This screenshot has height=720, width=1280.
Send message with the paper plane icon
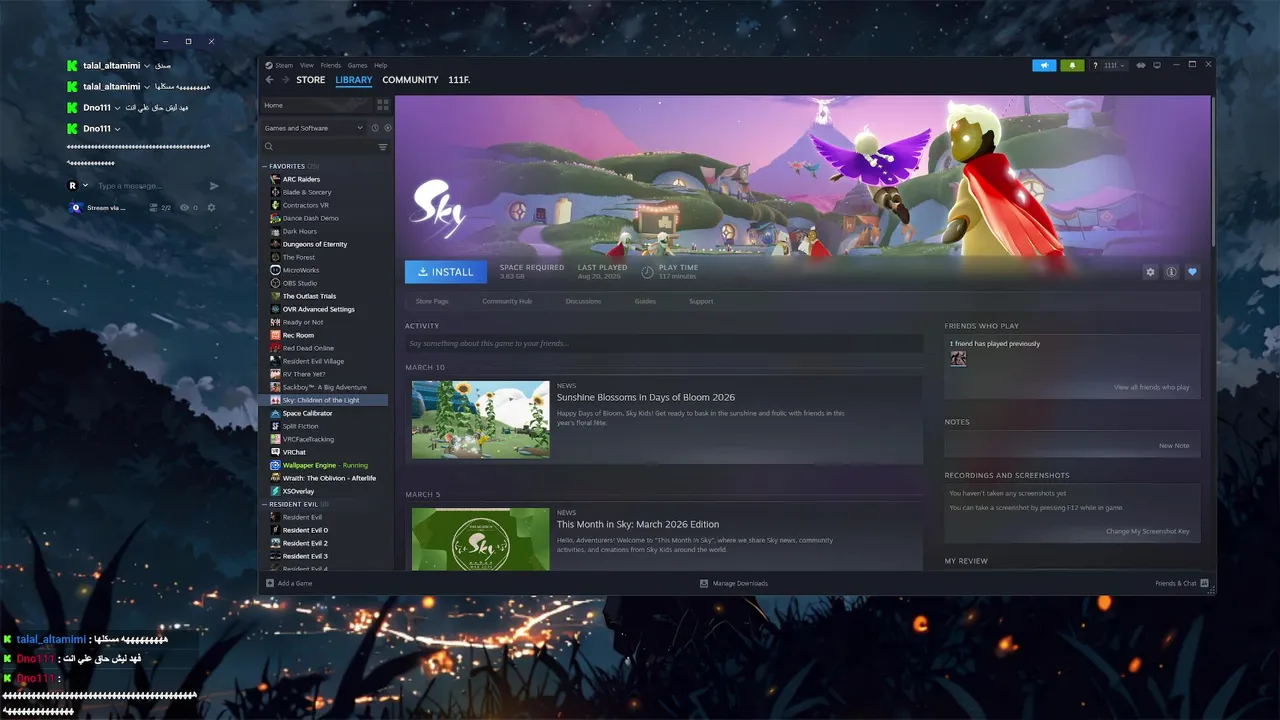(214, 186)
